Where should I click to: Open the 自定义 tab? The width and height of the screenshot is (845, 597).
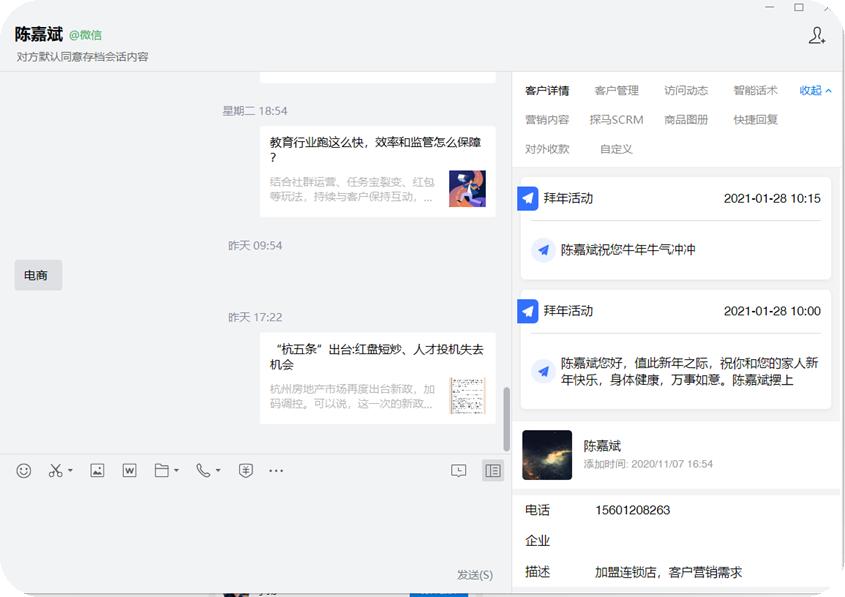coord(616,149)
